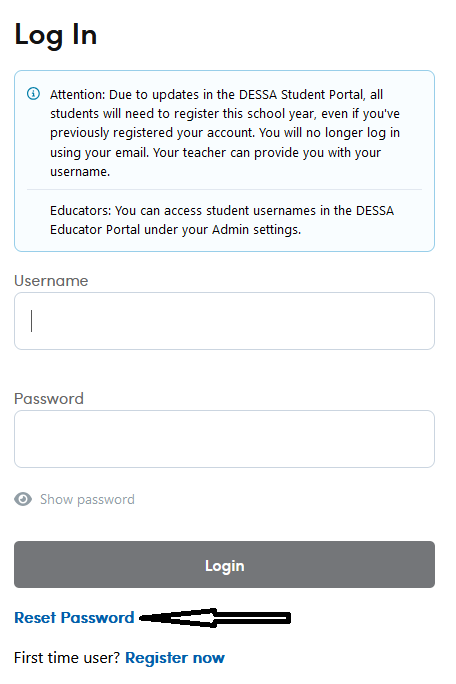The height and width of the screenshot is (684, 456).
Task: Click the Attention paragraph about DESSA Student Portal
Action: click(225, 133)
